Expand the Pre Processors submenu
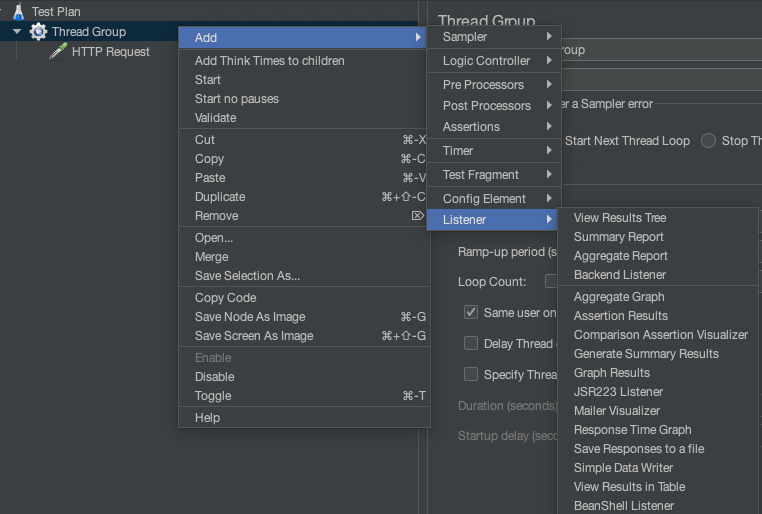The width and height of the screenshot is (762, 514). pyautogui.click(x=494, y=85)
